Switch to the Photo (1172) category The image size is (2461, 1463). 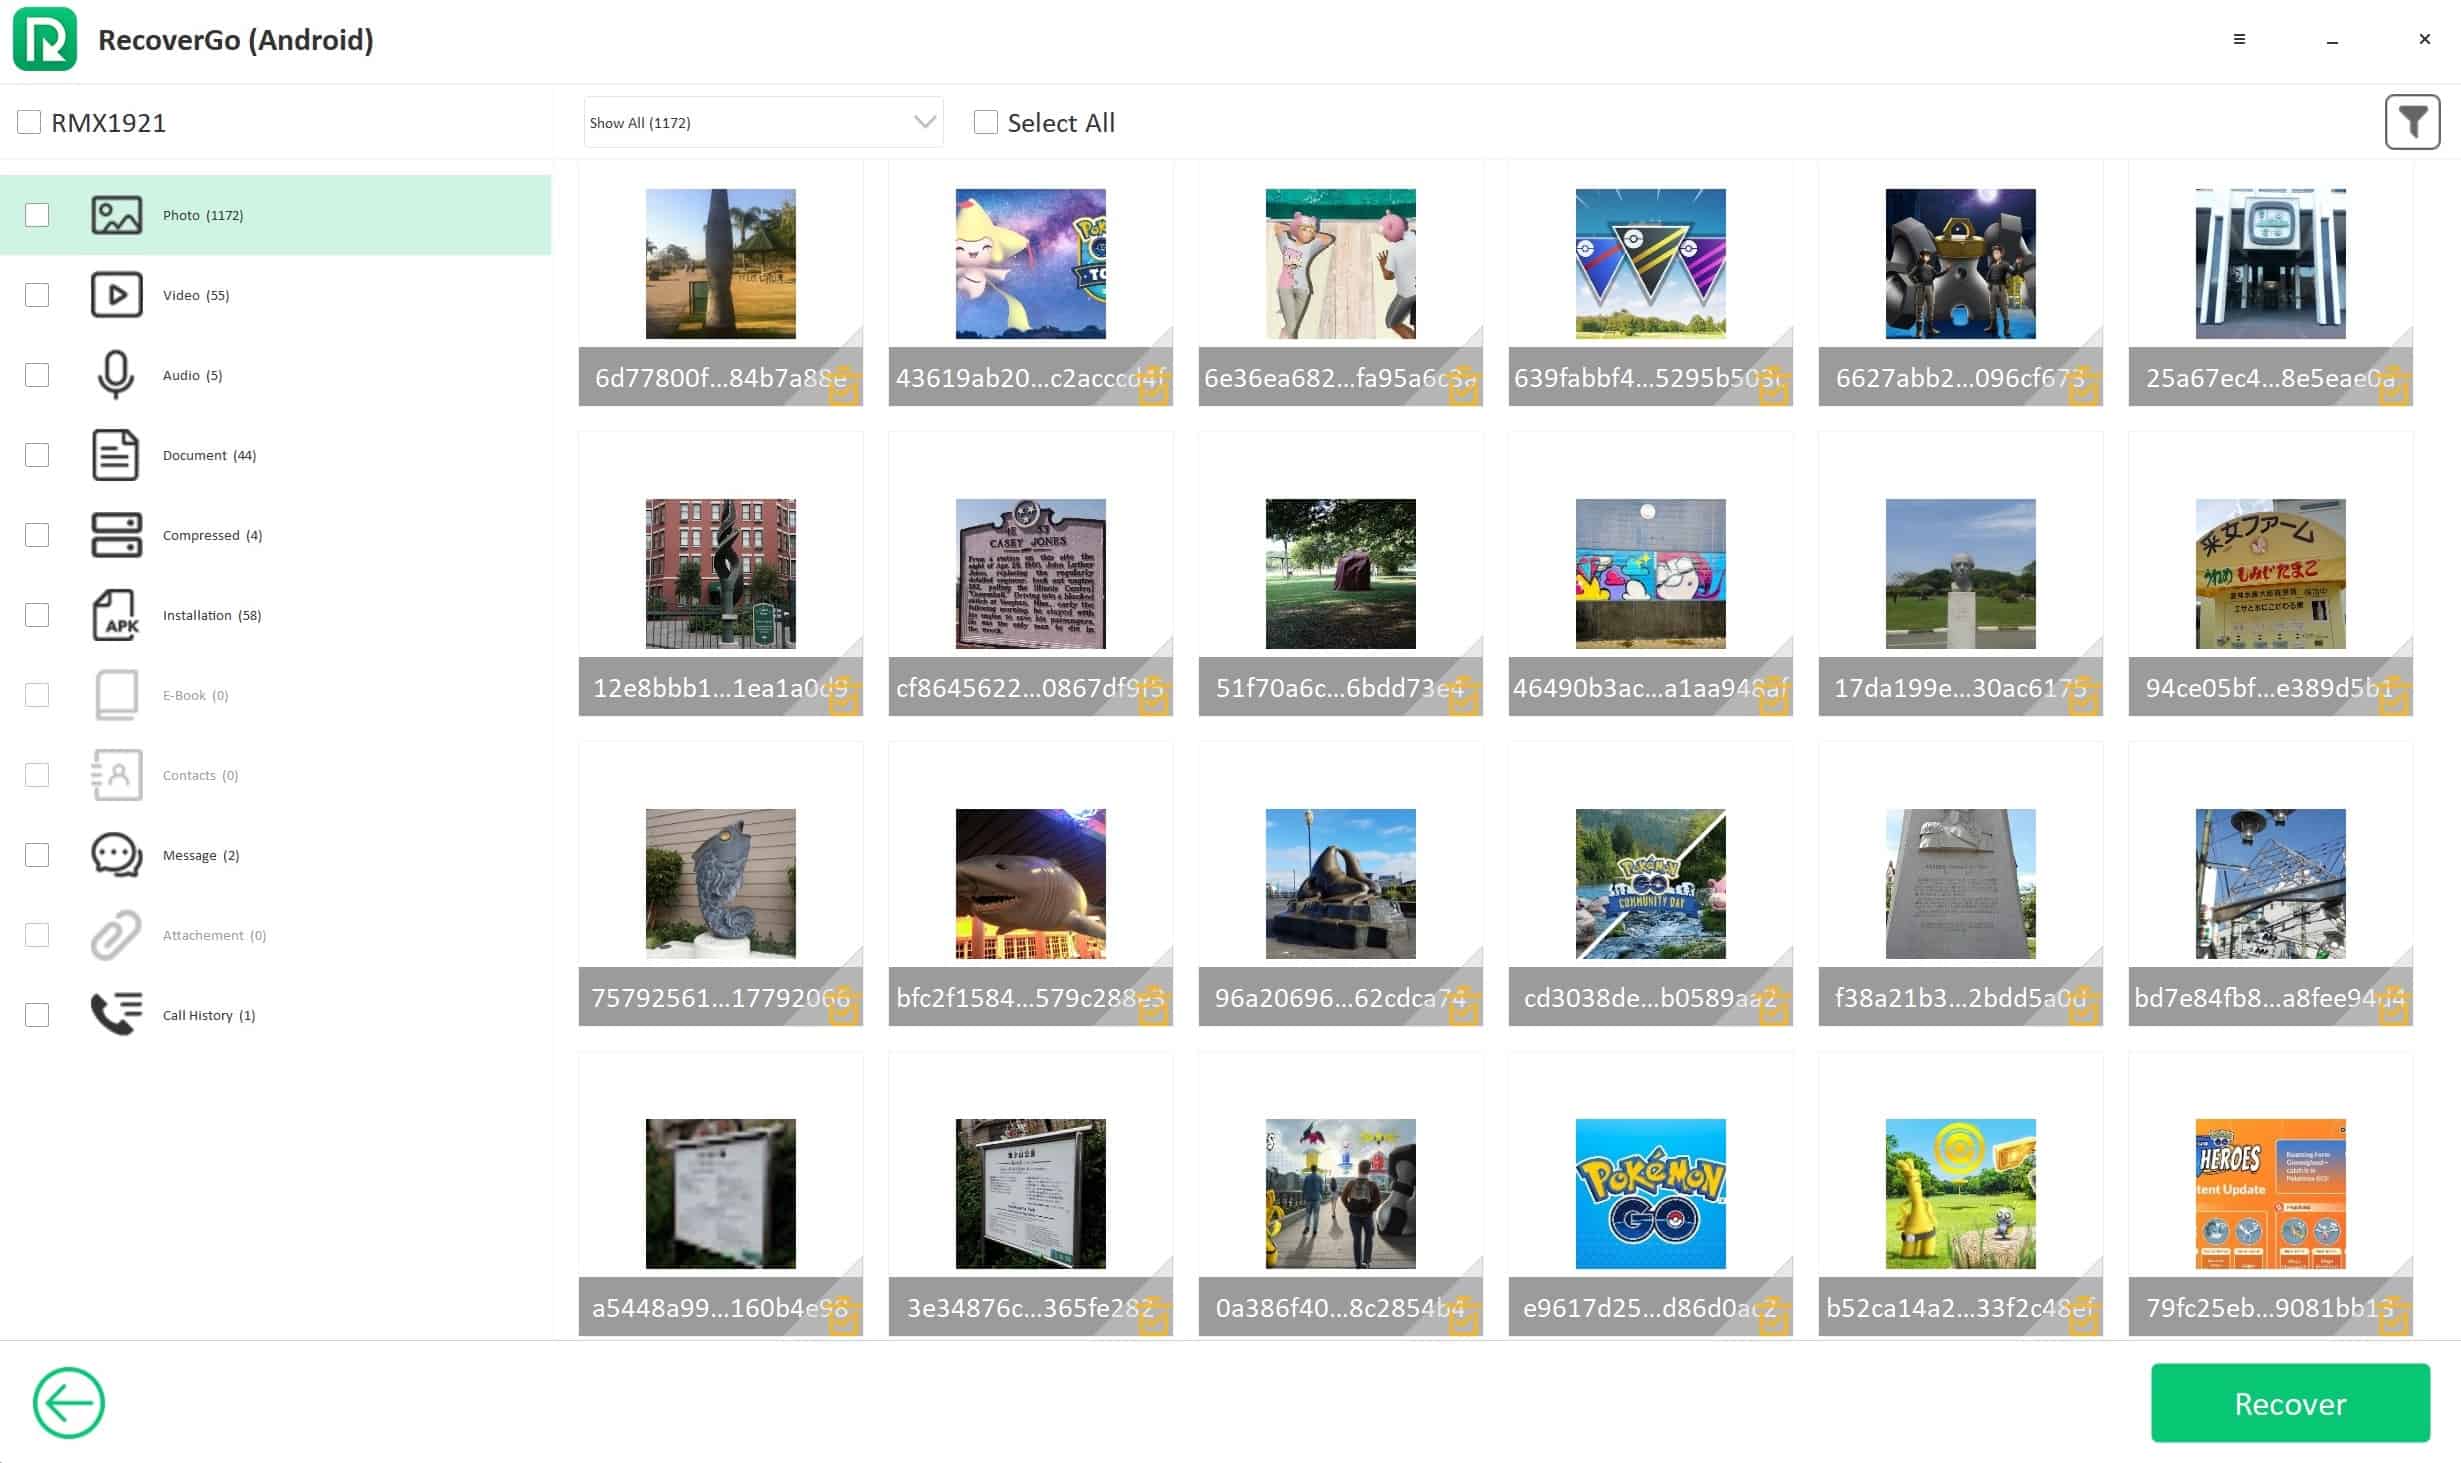click(x=203, y=215)
